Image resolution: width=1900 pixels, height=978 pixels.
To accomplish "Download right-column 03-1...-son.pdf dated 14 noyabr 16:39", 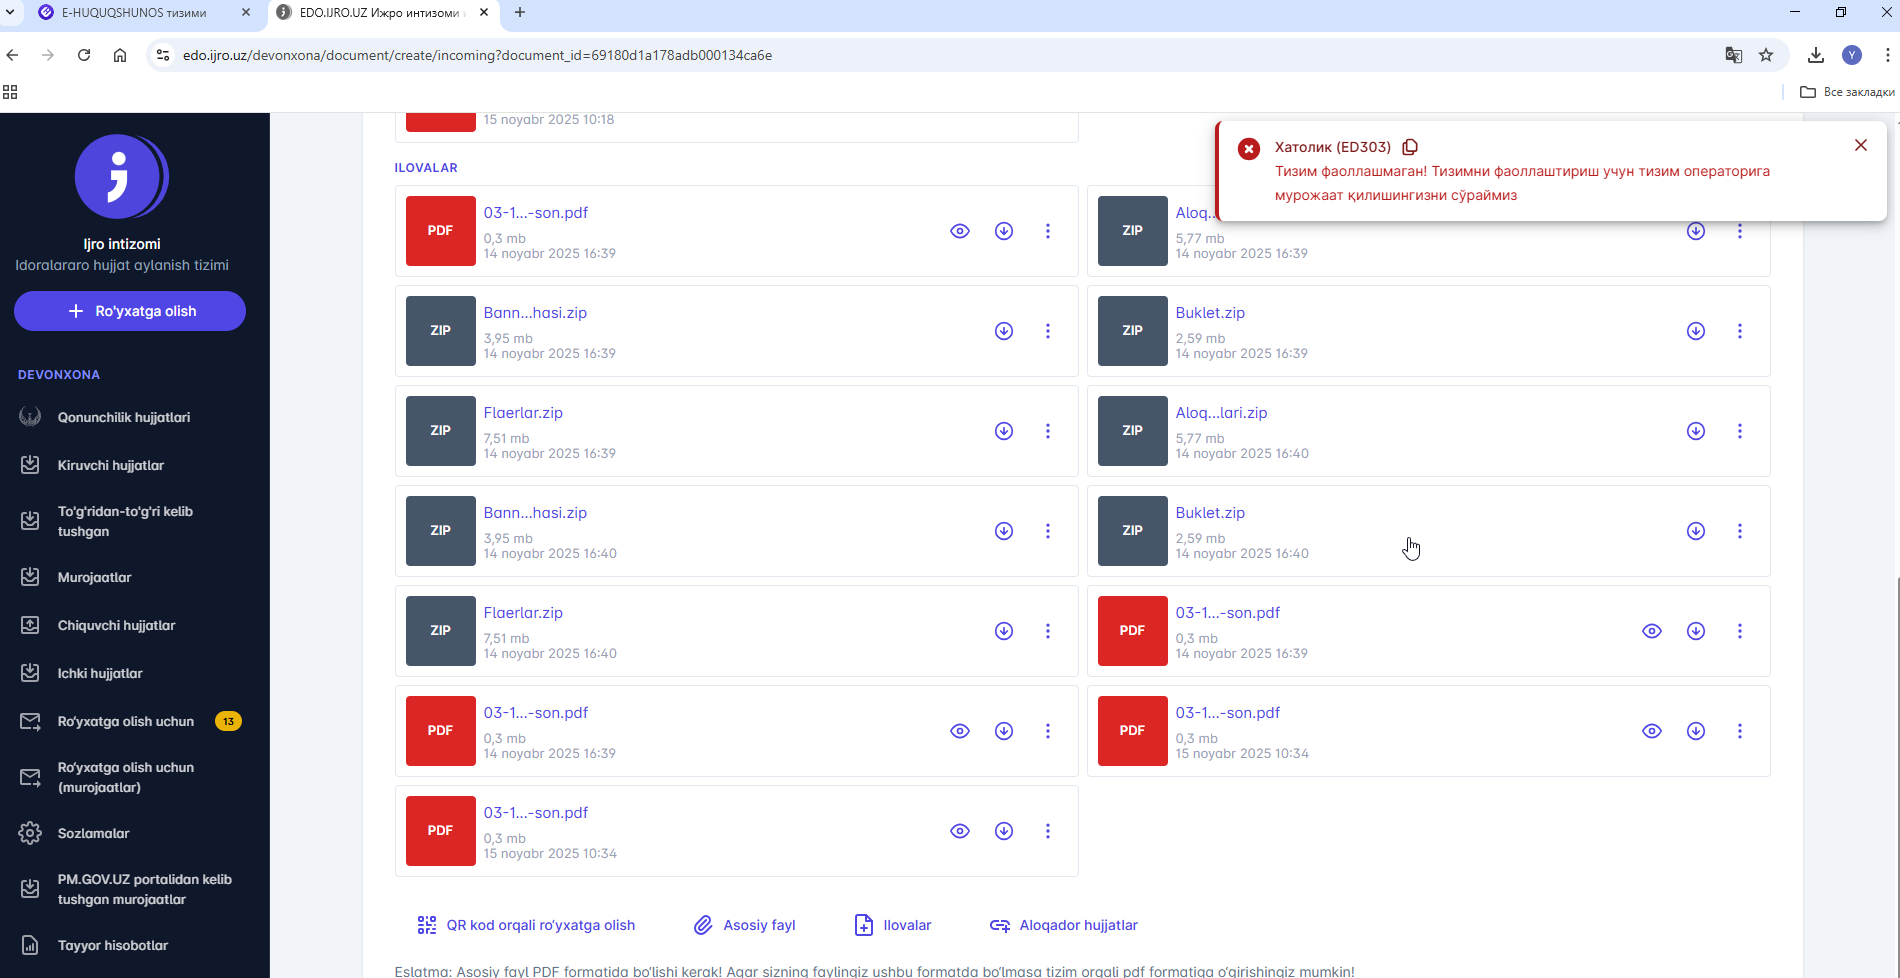I will tap(1696, 631).
